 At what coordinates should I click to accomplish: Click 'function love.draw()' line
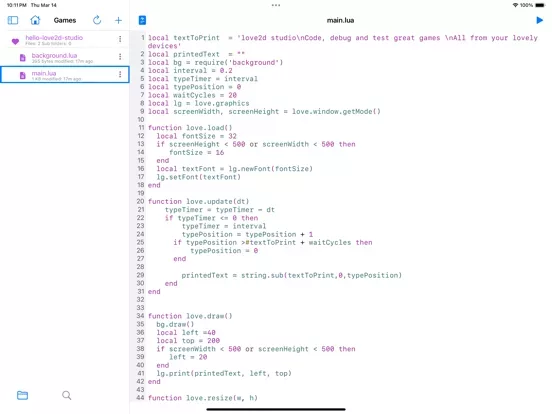tap(190, 316)
